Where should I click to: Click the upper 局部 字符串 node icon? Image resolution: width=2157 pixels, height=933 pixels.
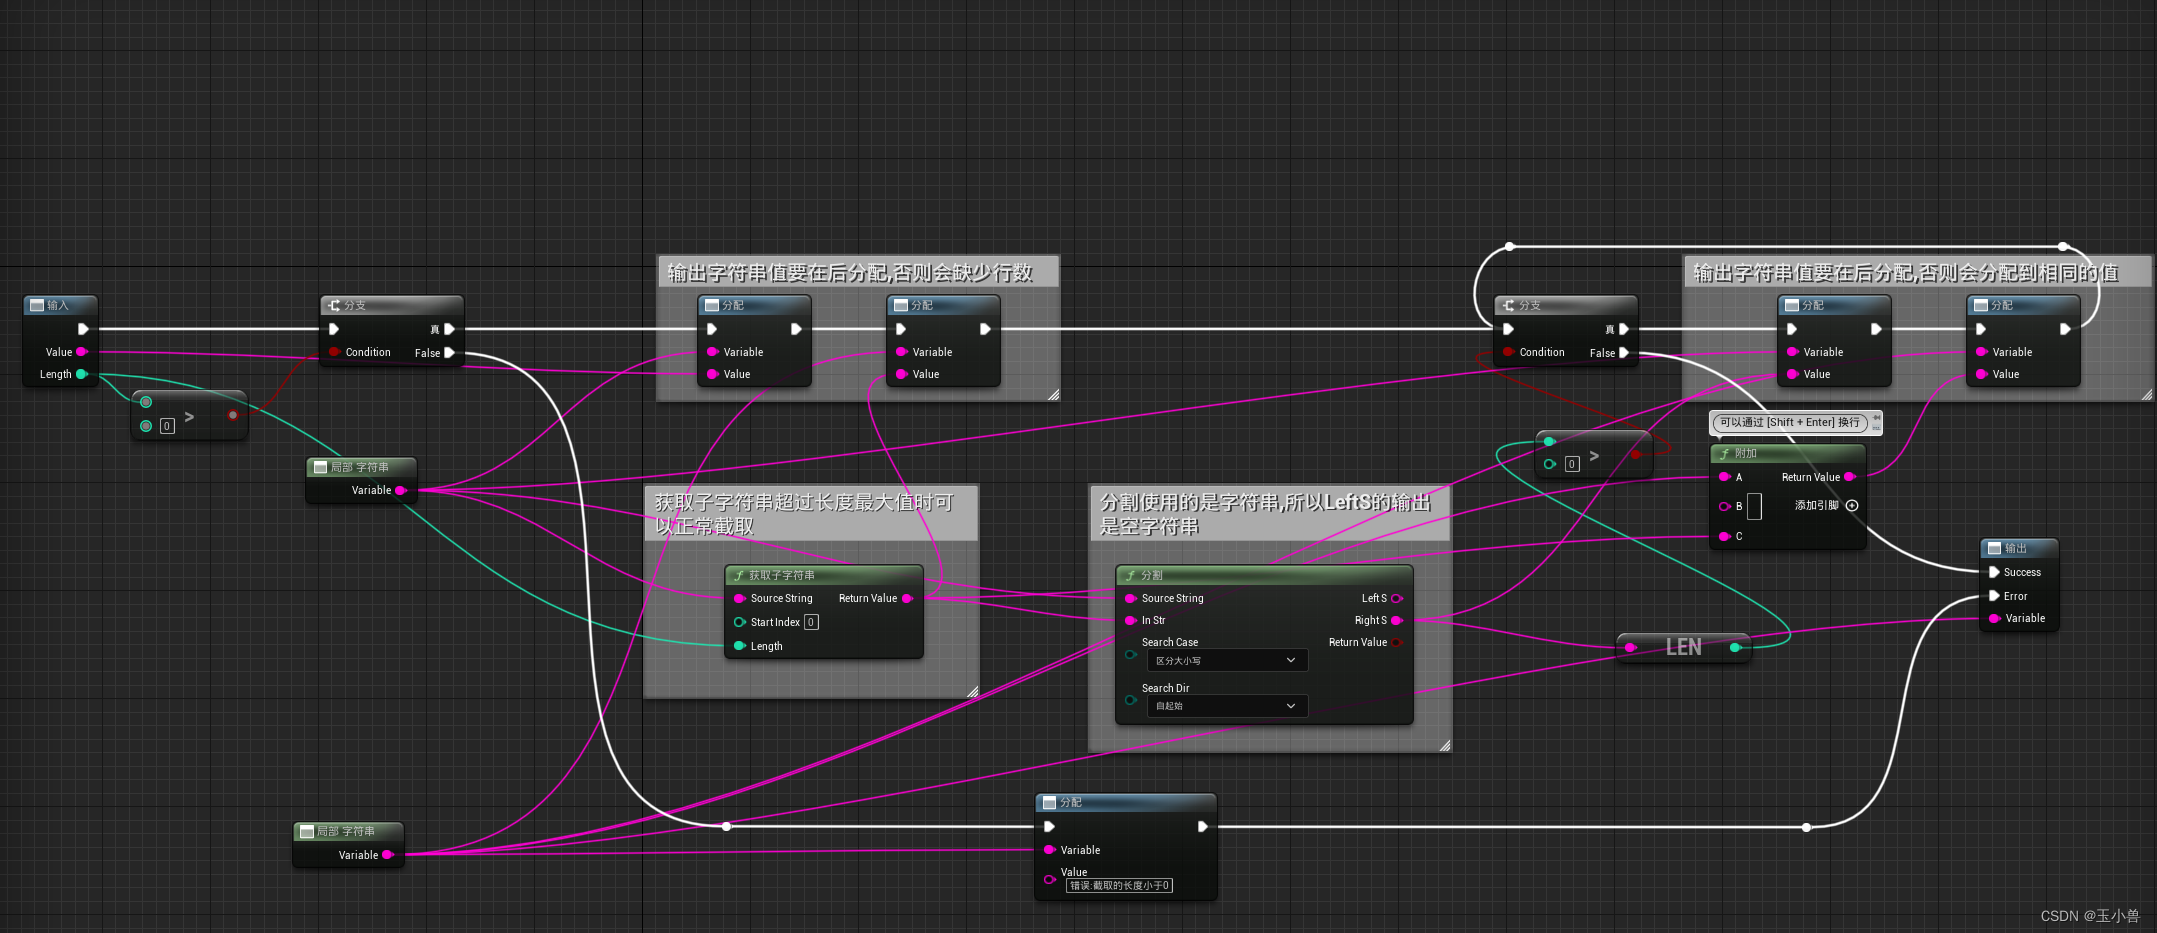point(320,467)
